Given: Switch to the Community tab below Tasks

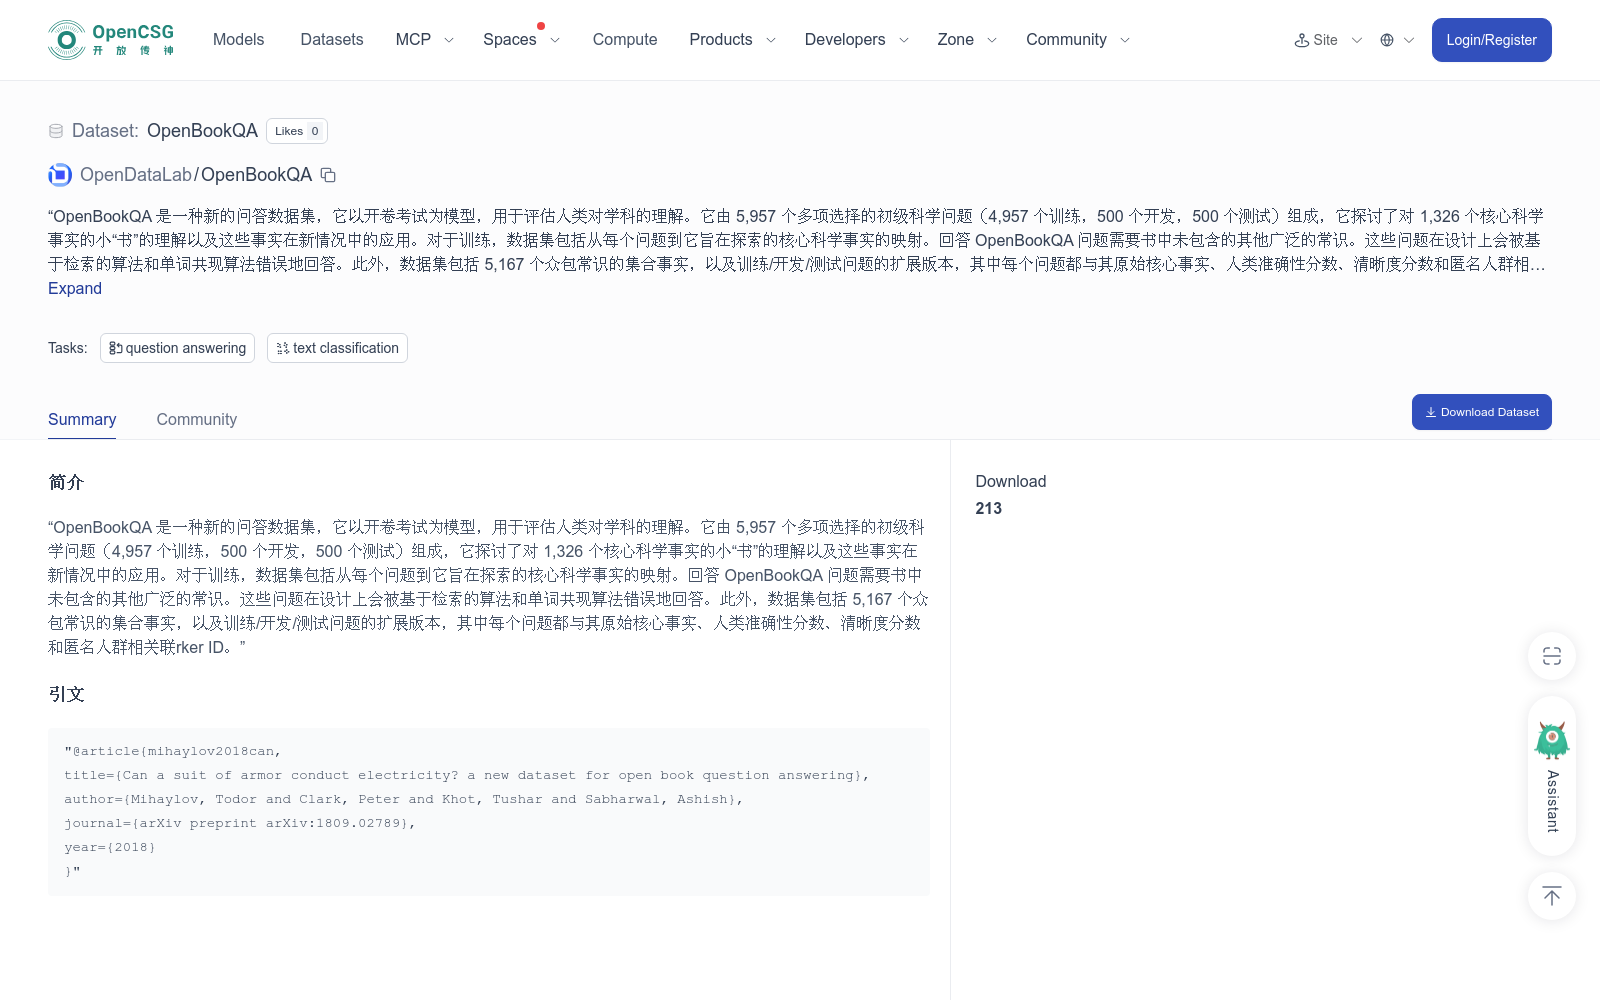Looking at the screenshot, I should click(x=197, y=419).
